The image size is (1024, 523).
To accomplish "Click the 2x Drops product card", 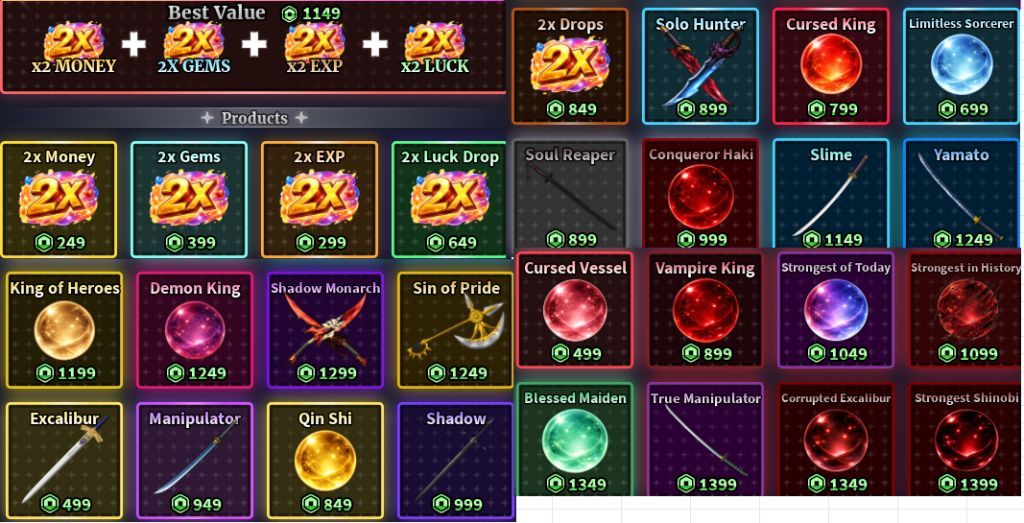I will 569,66.
